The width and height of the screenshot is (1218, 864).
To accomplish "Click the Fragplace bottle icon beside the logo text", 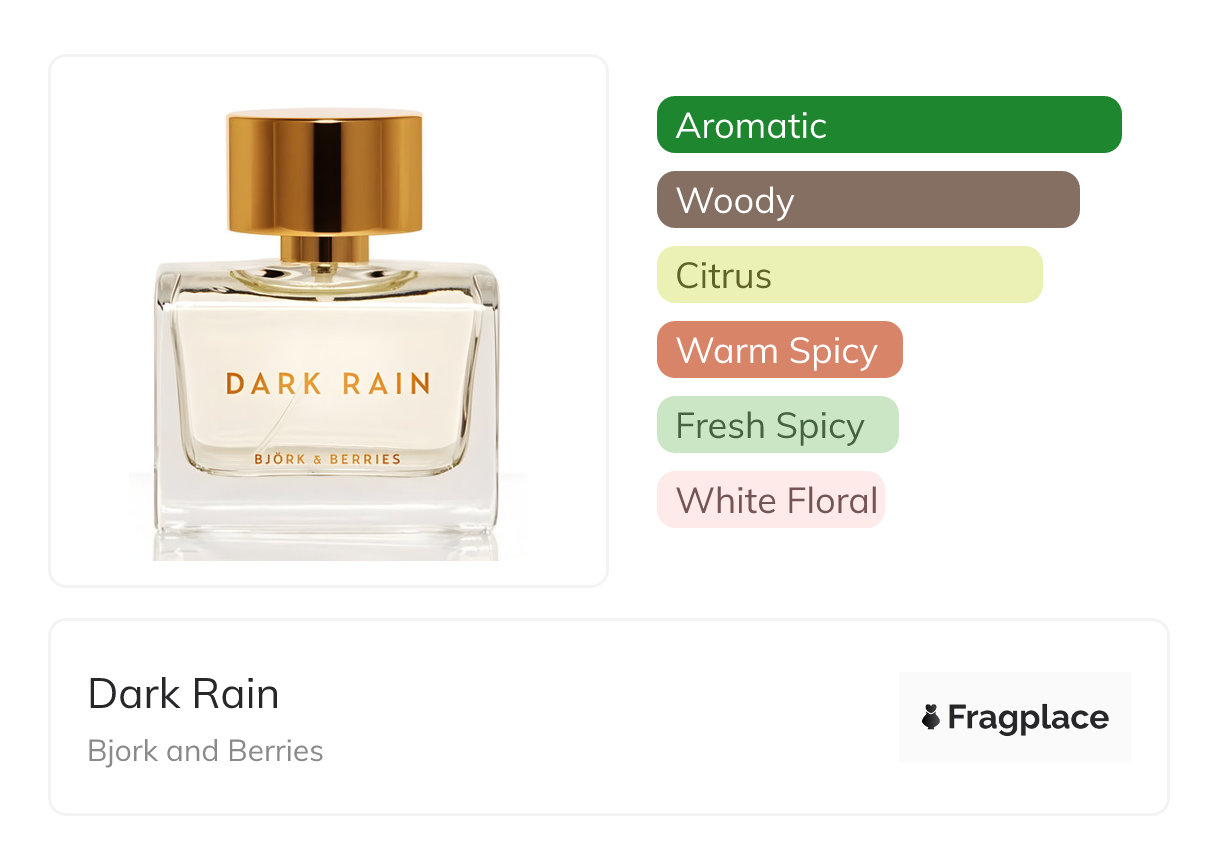I will [x=931, y=717].
